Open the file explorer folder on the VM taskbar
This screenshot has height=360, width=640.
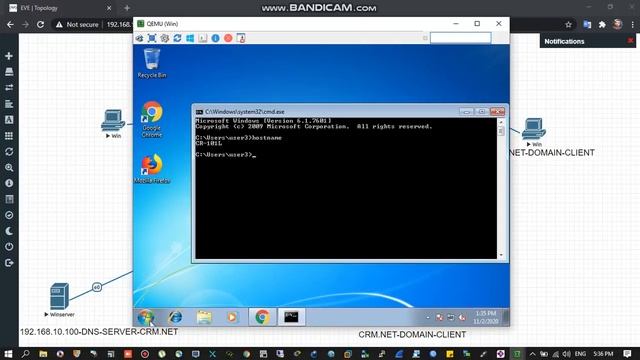click(204, 317)
